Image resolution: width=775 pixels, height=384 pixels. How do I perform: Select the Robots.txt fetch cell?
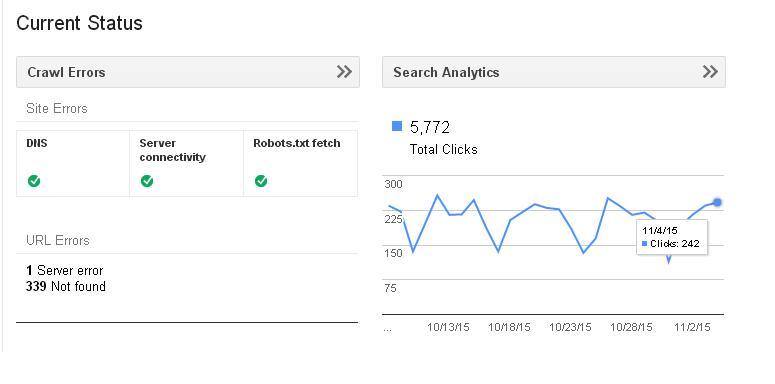click(300, 164)
